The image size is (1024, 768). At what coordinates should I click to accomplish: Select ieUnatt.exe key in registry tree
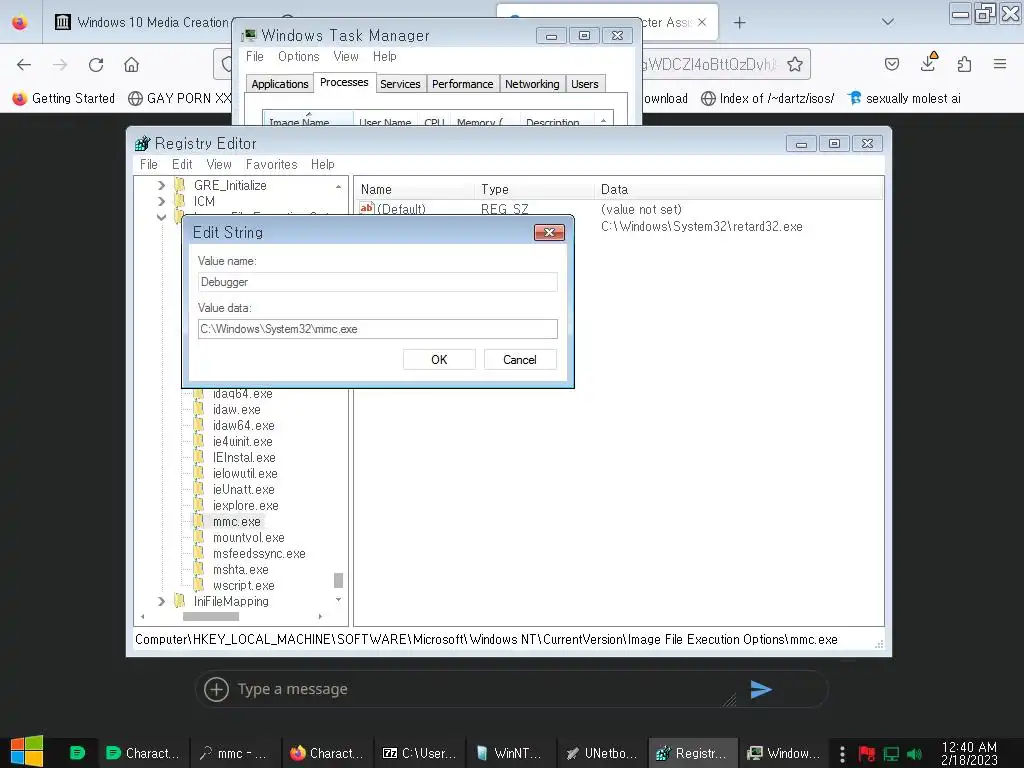pos(243,490)
